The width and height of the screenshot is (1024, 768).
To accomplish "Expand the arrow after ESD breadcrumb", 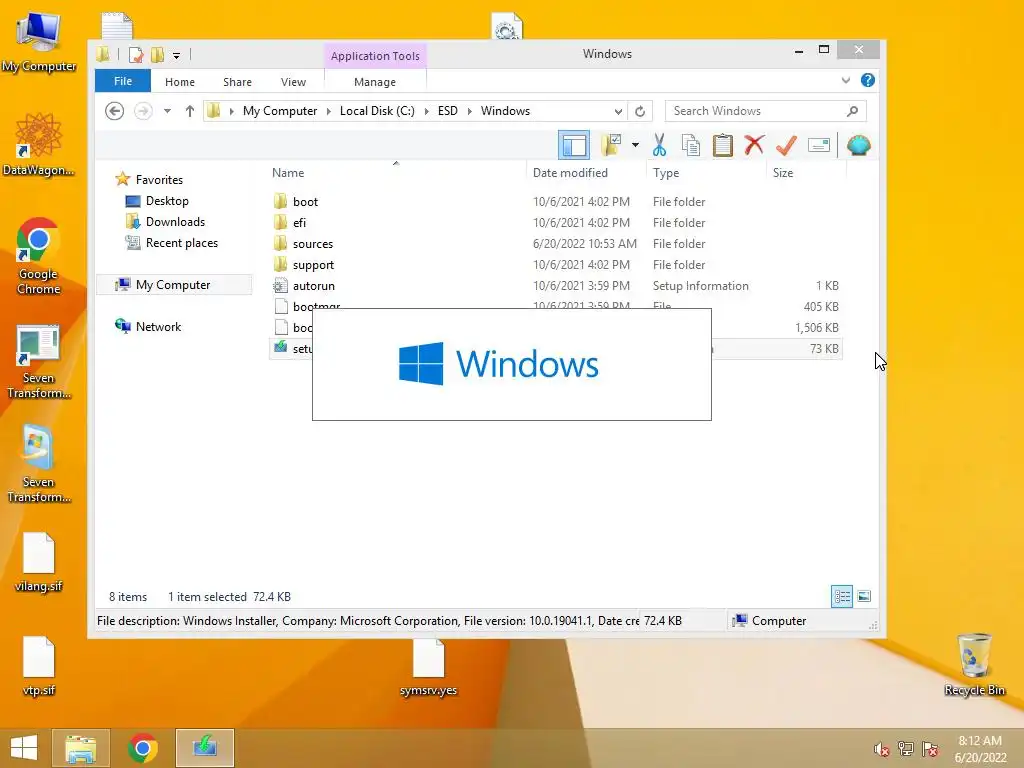I will pyautogui.click(x=470, y=111).
